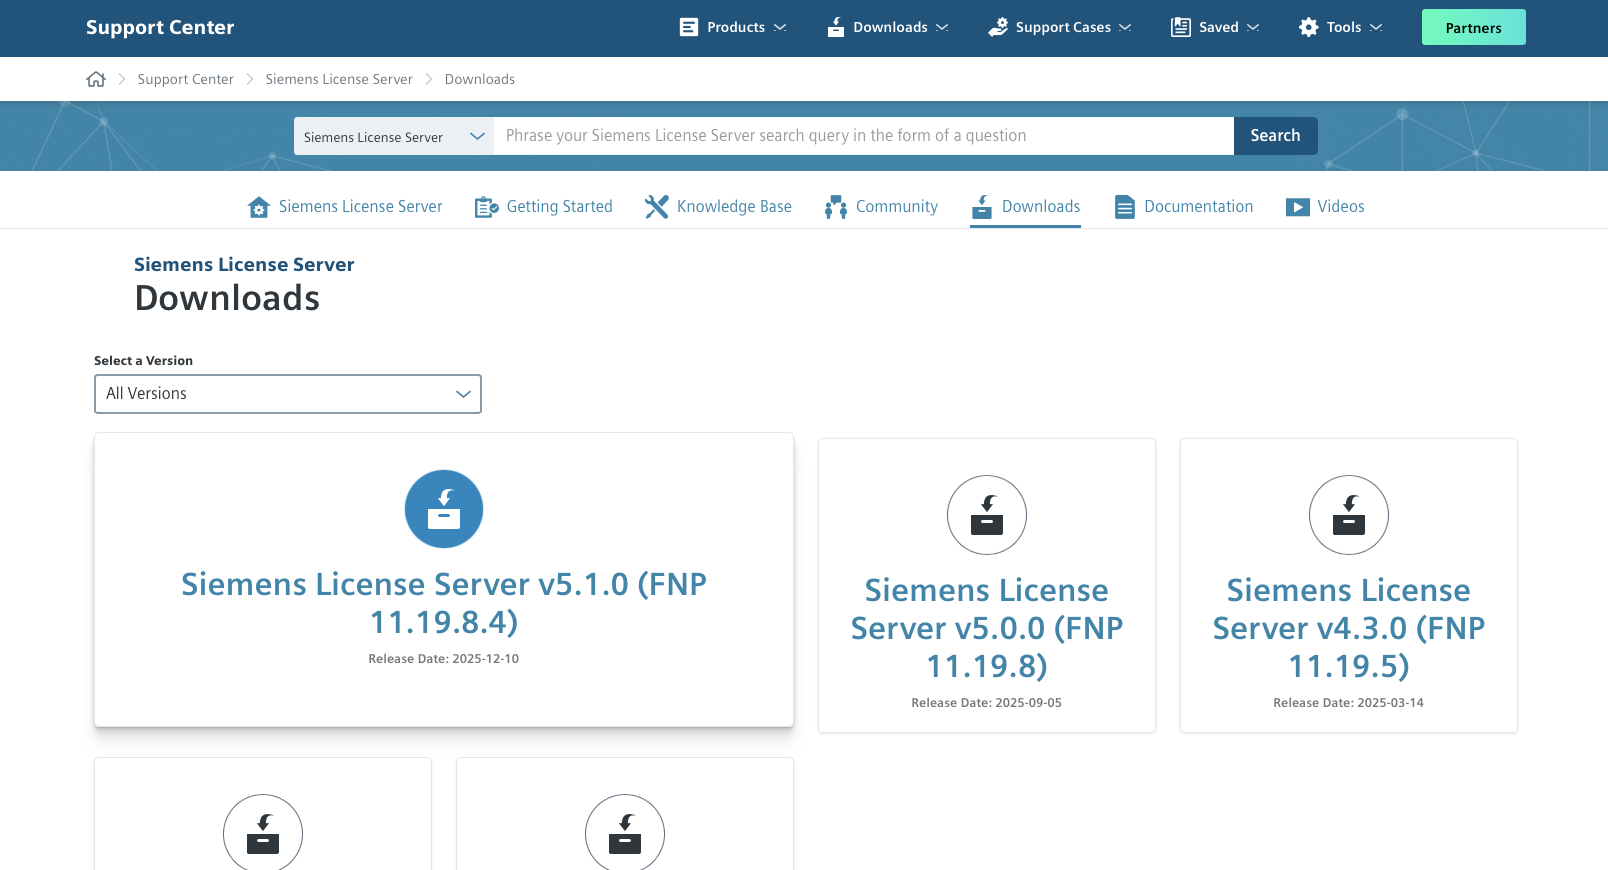
Task: Switch to the Documentation tab
Action: coord(1184,207)
